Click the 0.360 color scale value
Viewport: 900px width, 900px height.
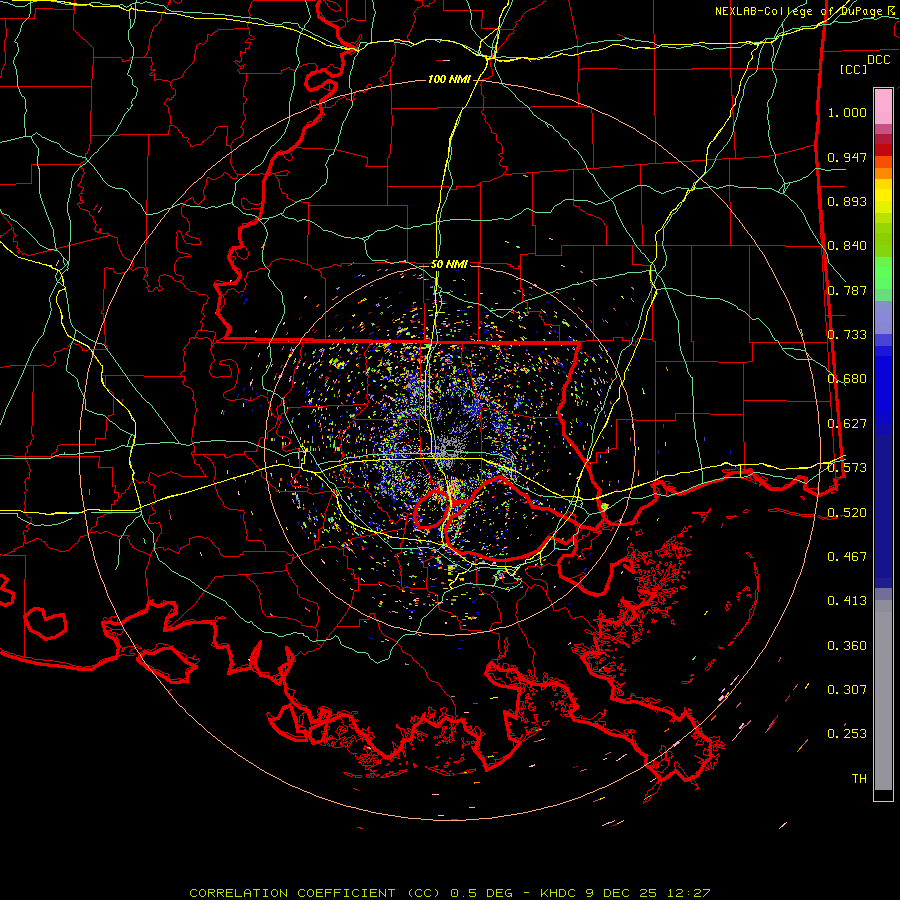(847, 646)
